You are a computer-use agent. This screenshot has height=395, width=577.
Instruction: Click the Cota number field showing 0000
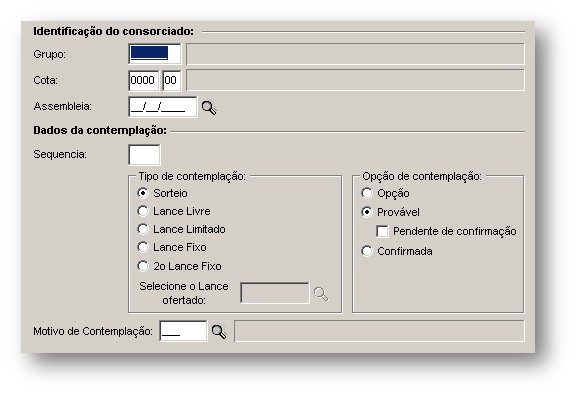click(x=144, y=80)
